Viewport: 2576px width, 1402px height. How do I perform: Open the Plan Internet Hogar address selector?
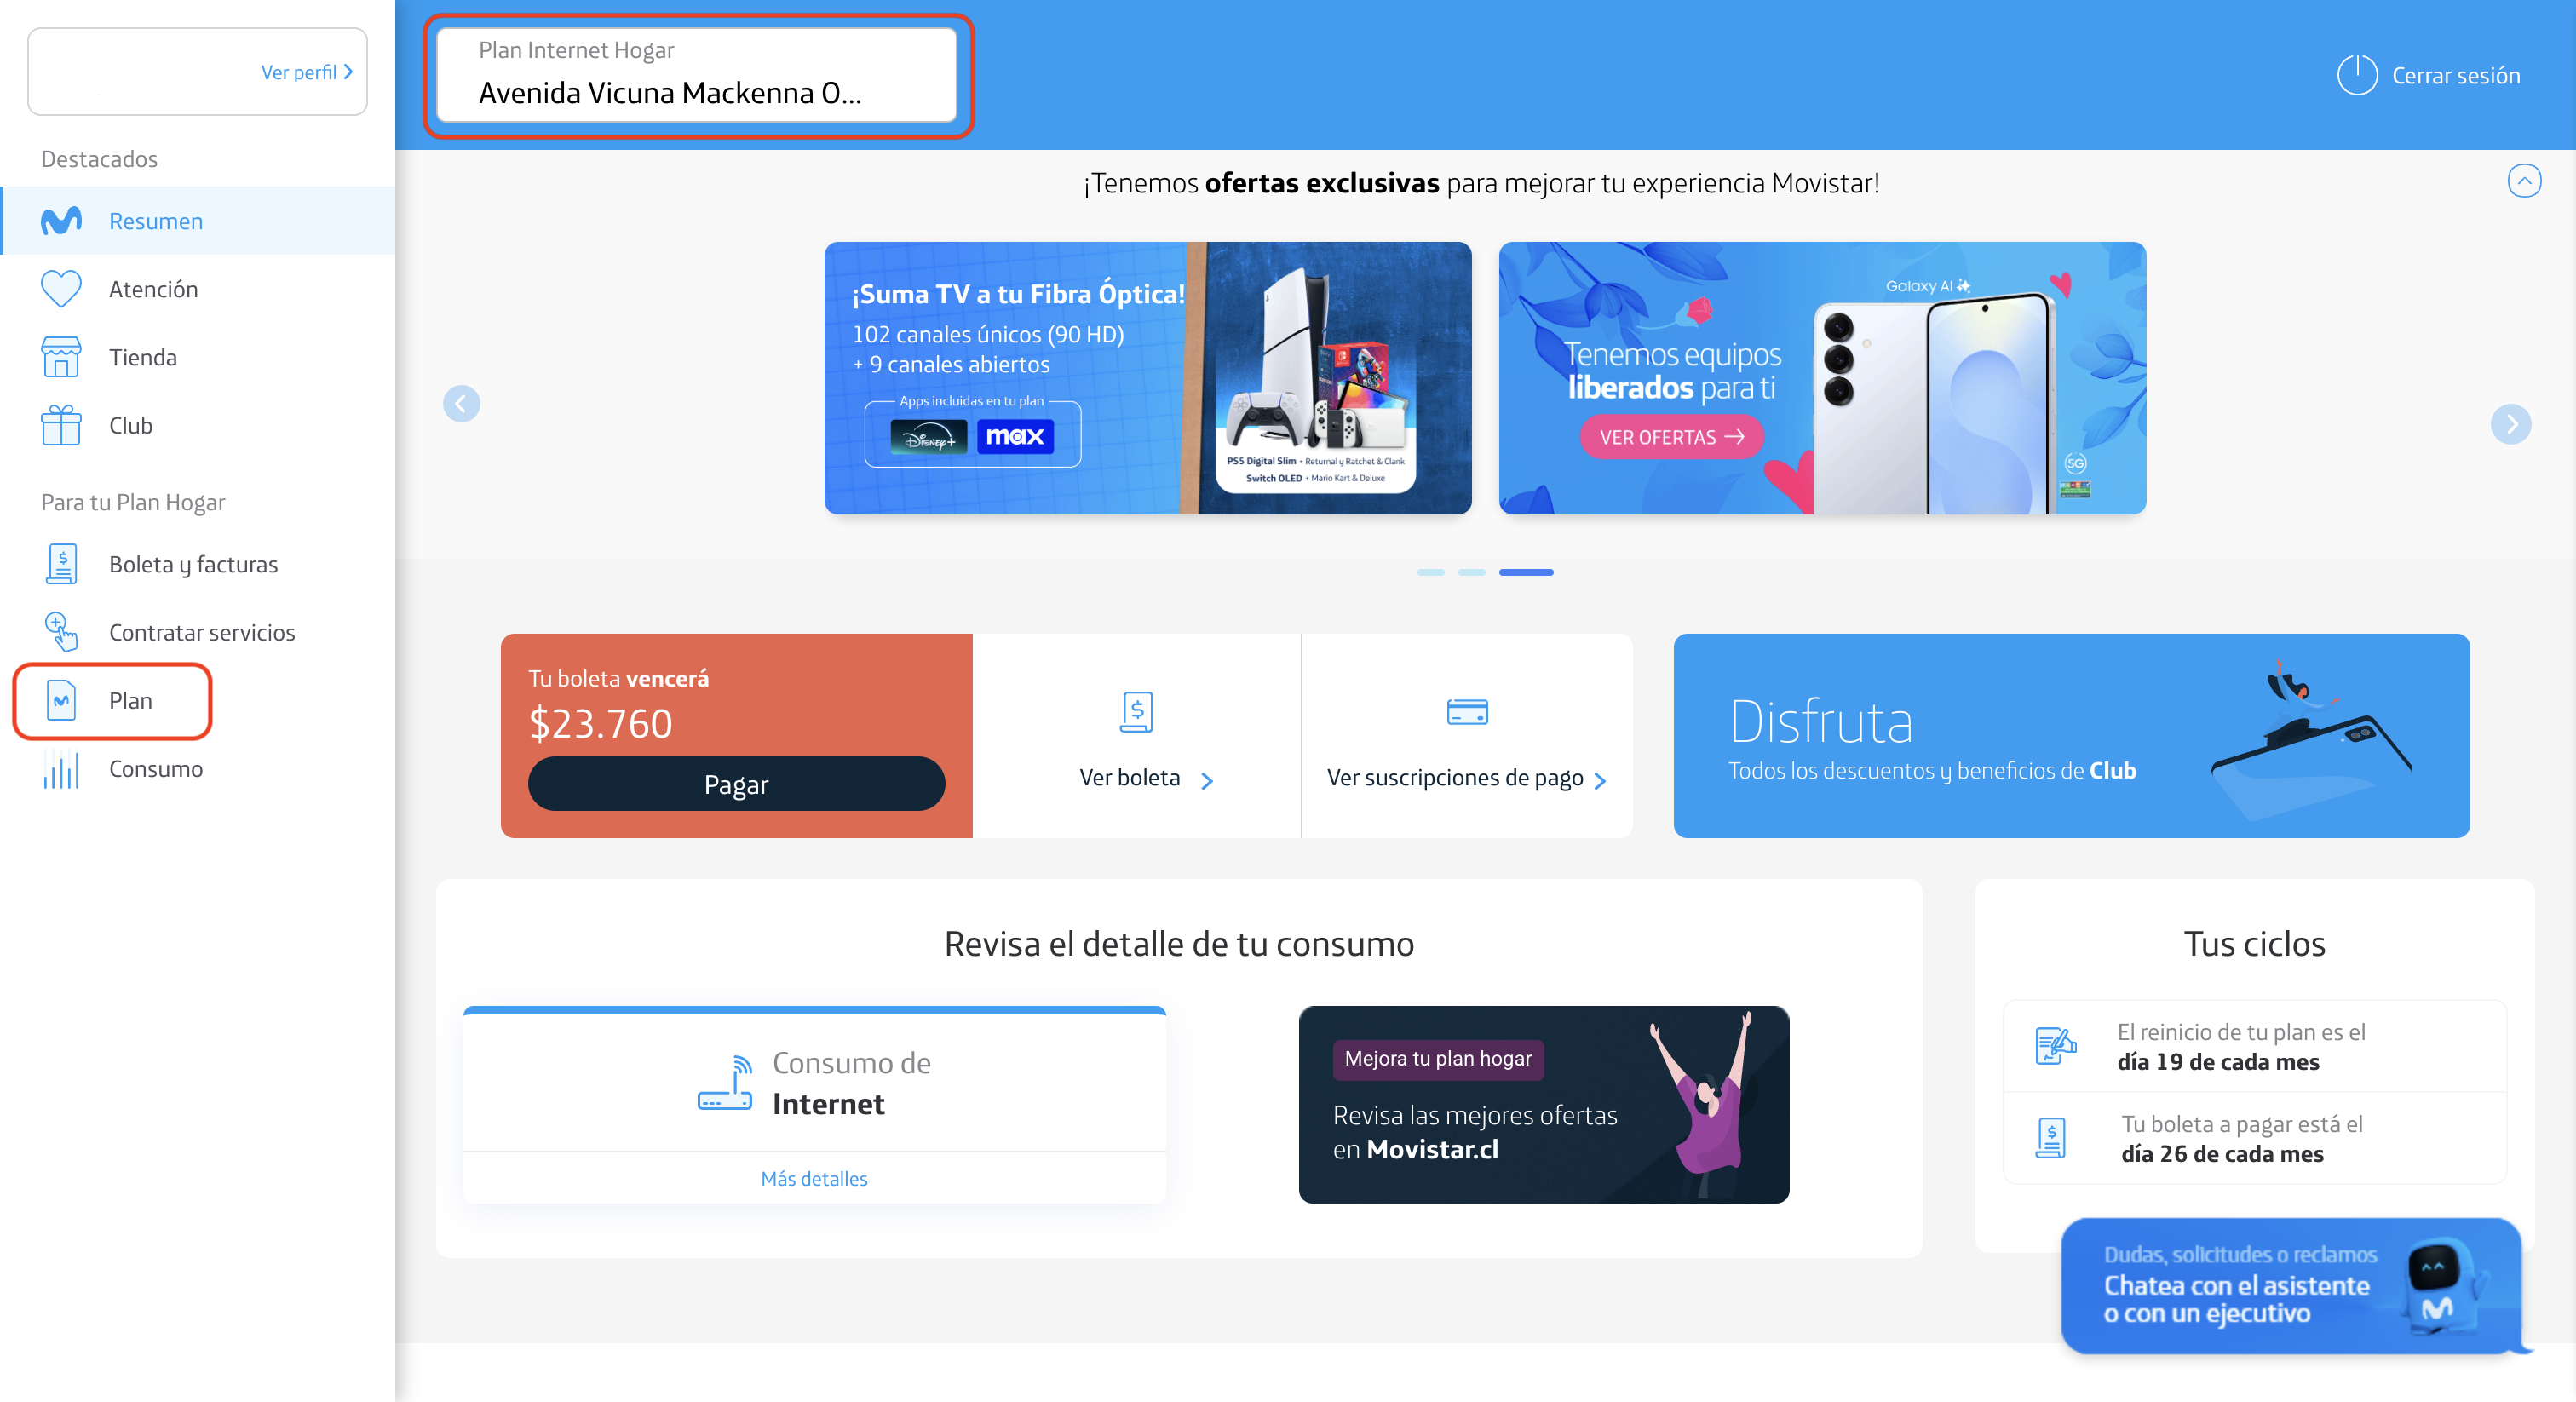697,75
